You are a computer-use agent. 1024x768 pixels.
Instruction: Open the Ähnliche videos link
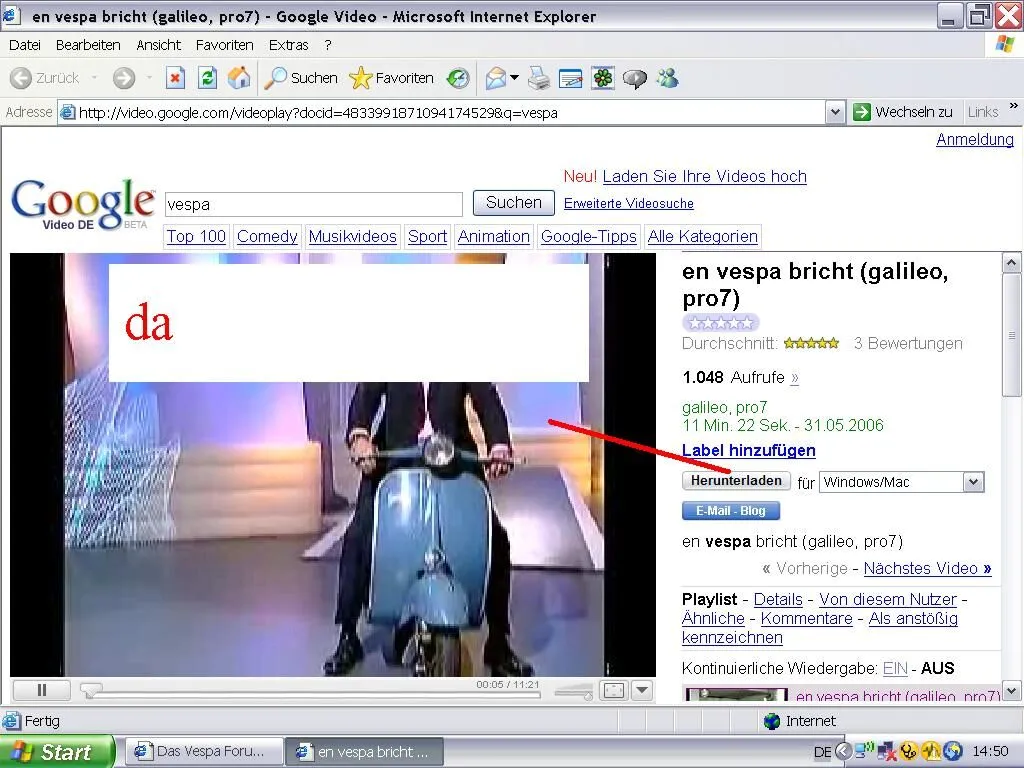(x=713, y=618)
